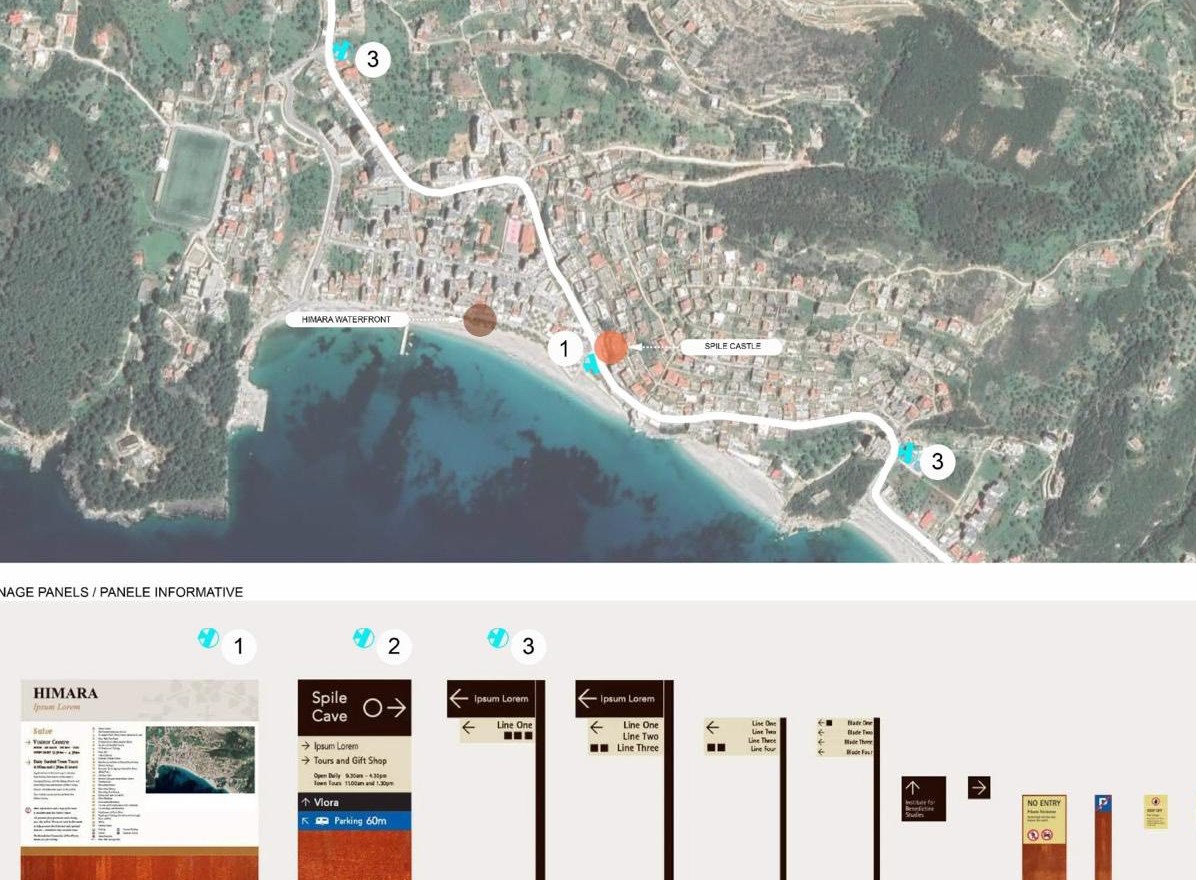Click the HIMARA WATERFRONT label
1196x880 pixels.
click(348, 320)
